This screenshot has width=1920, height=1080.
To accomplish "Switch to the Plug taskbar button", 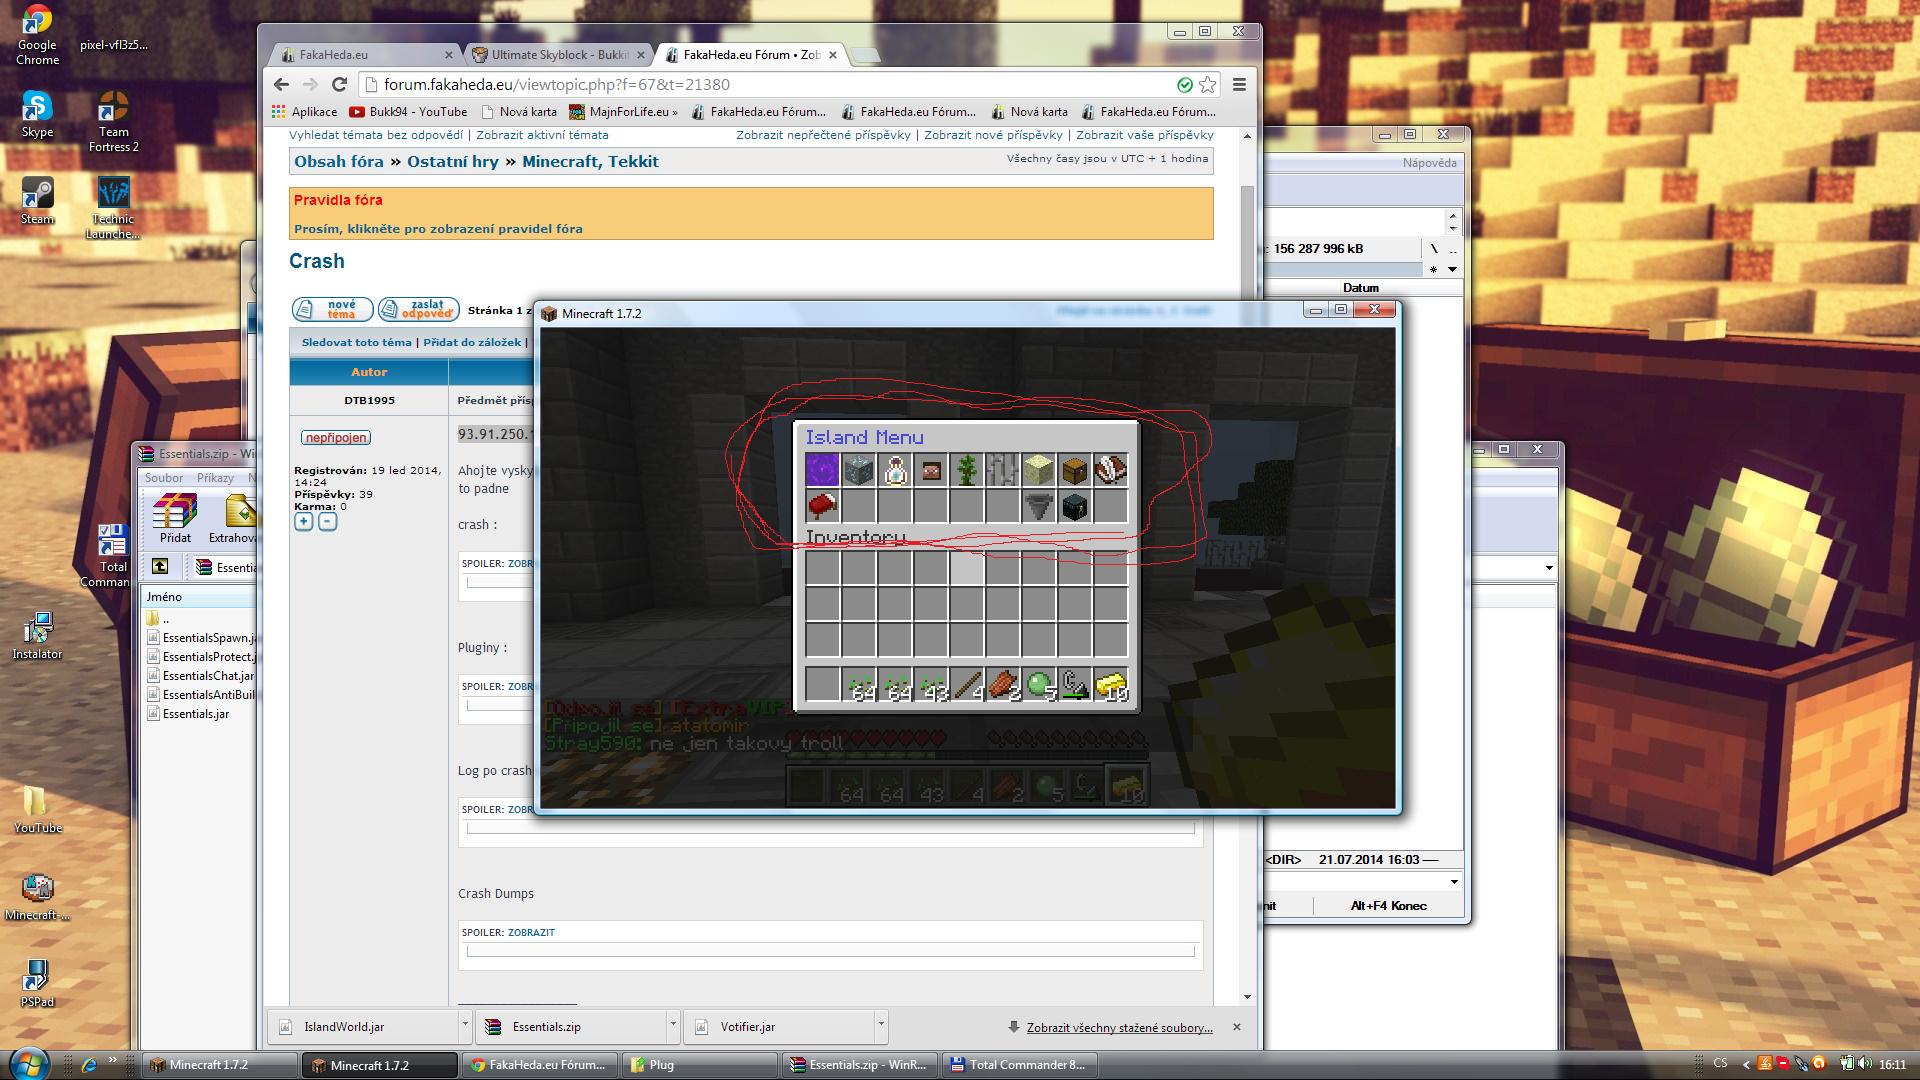I will click(x=700, y=1065).
